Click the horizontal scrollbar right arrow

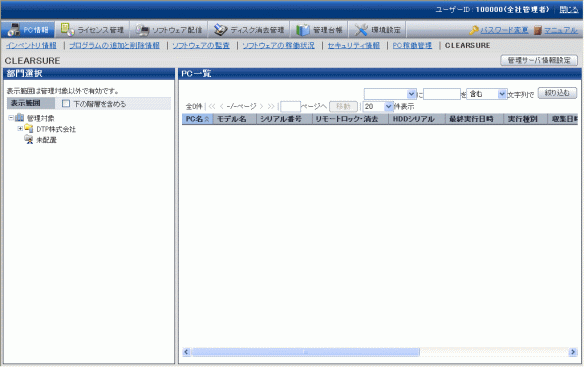tap(573, 352)
